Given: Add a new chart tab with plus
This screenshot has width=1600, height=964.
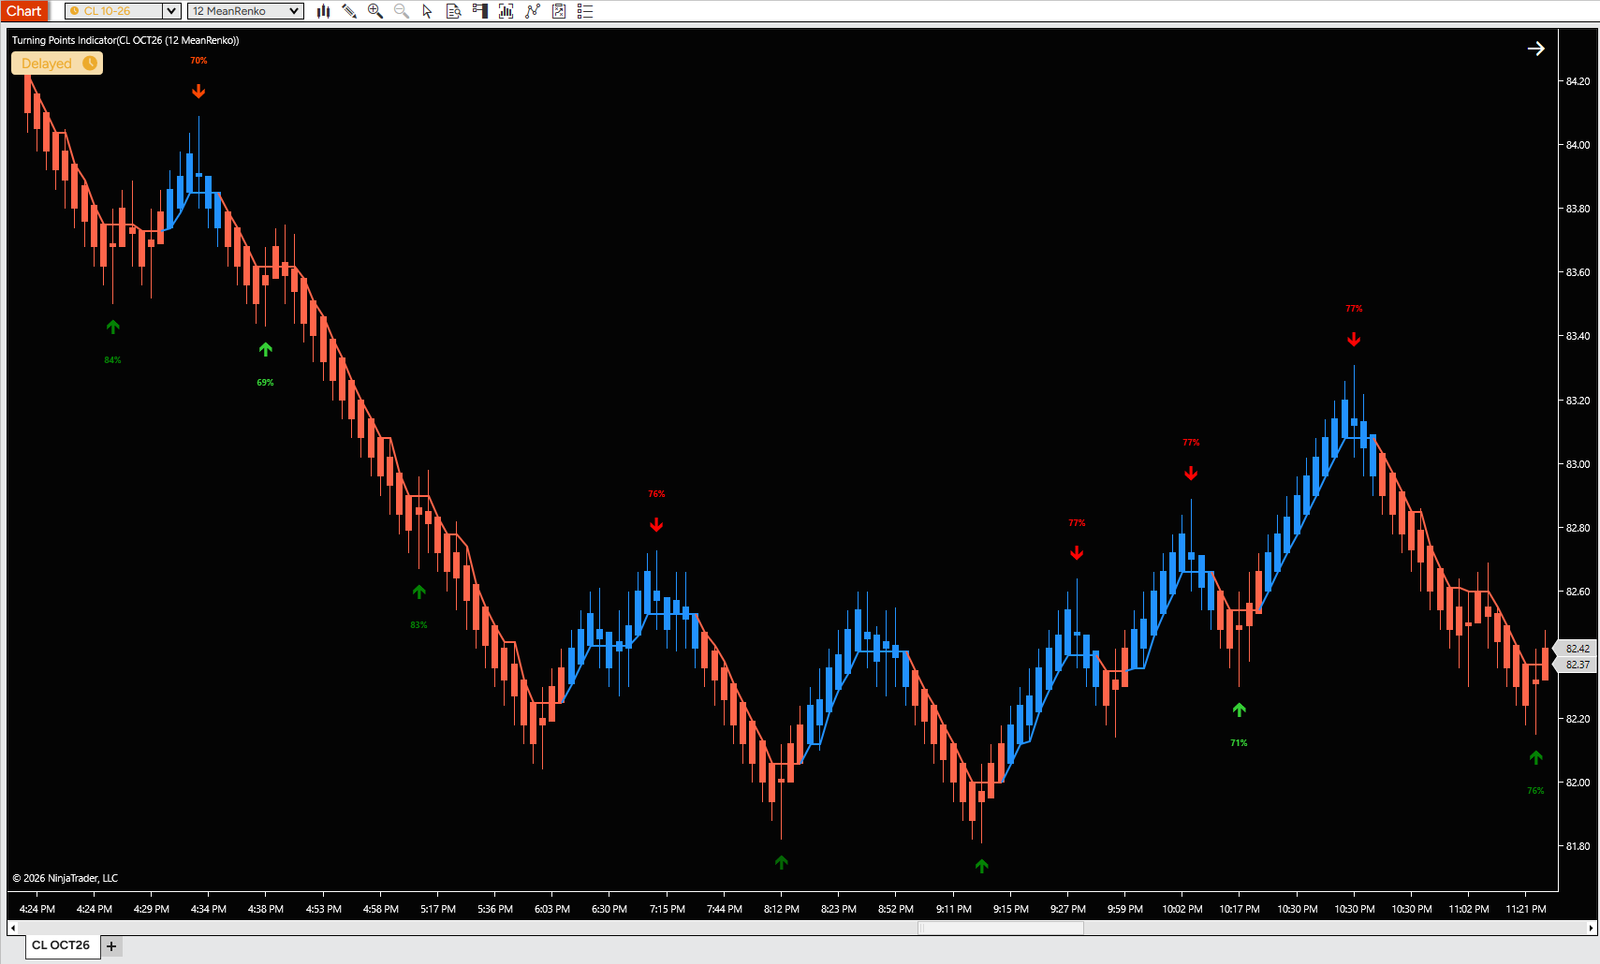Looking at the screenshot, I should (x=111, y=946).
